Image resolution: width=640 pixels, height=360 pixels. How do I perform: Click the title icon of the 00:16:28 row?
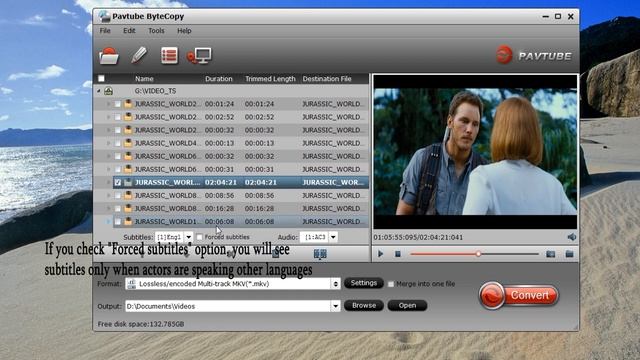coord(128,208)
